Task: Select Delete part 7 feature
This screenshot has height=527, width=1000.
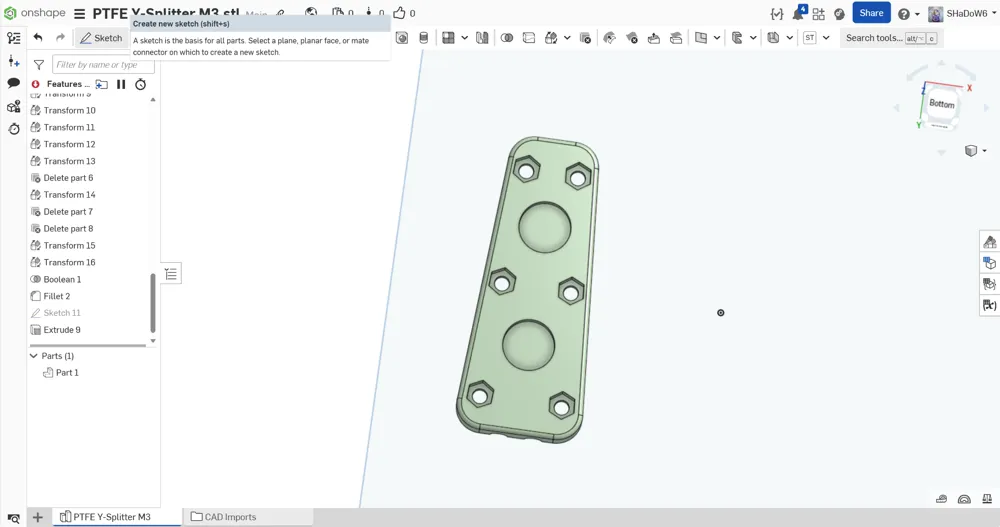Action: 68,211
